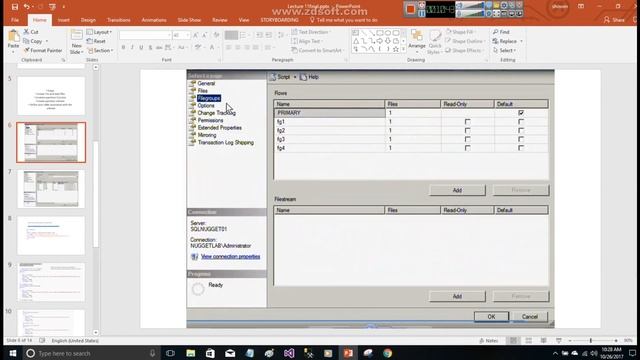
Task: Click the search box on taskbar
Action: click(x=92, y=353)
